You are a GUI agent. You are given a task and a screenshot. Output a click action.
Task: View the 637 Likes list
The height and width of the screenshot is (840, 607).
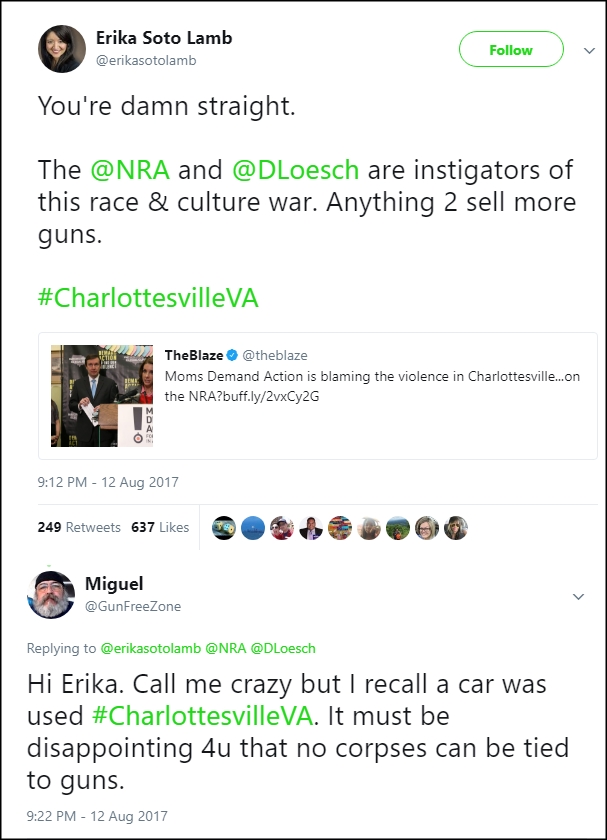tap(160, 527)
